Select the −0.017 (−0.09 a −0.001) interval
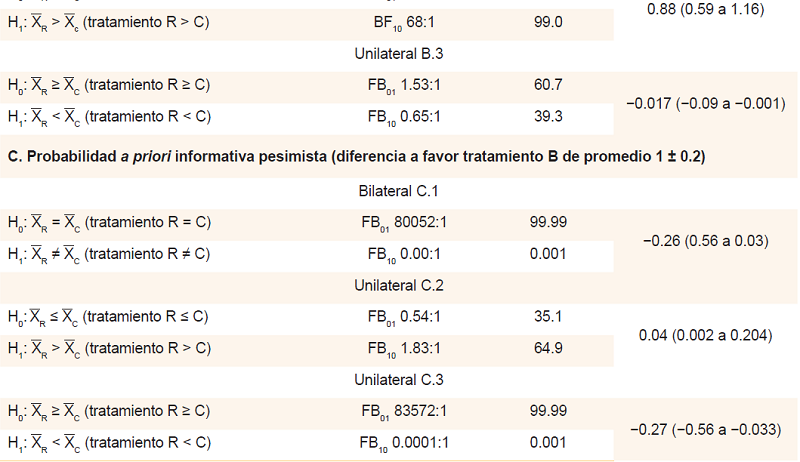 705,102
